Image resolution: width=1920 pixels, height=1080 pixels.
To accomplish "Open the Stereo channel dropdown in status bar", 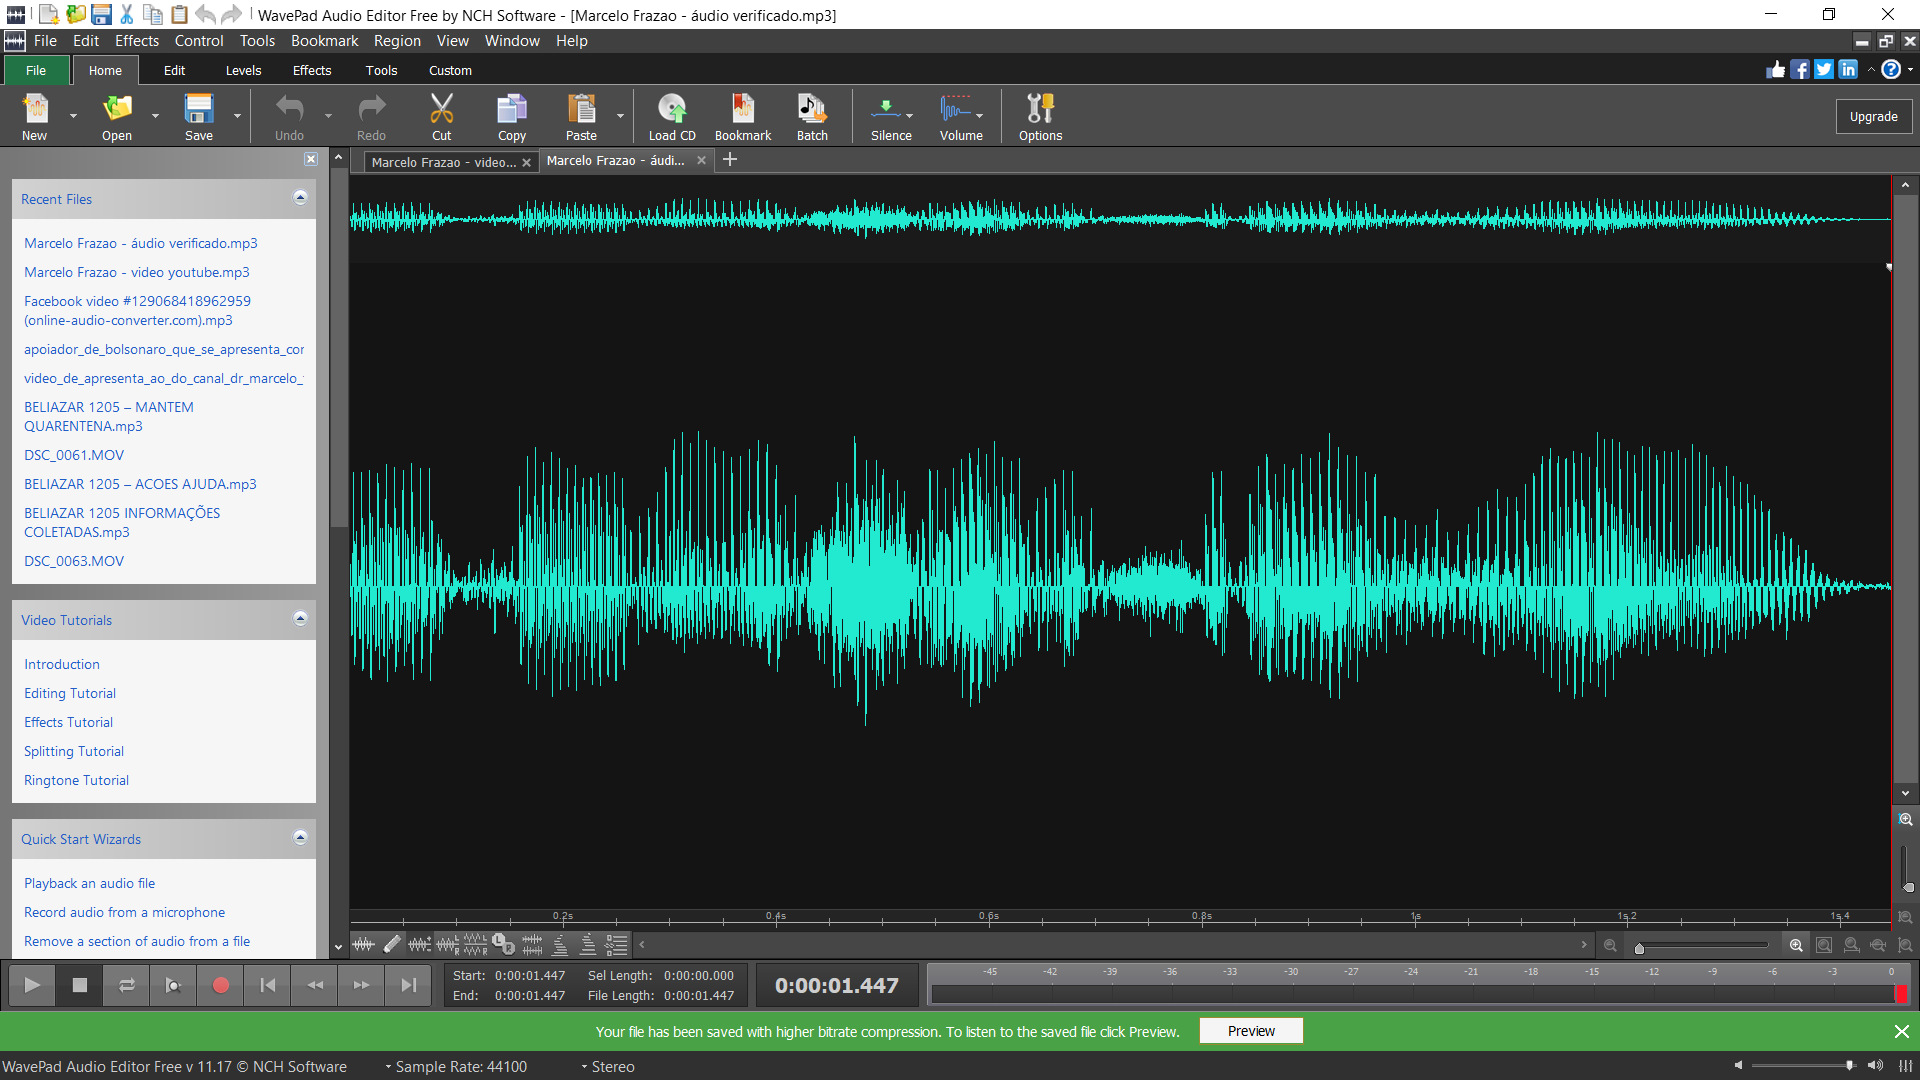I will click(609, 1066).
